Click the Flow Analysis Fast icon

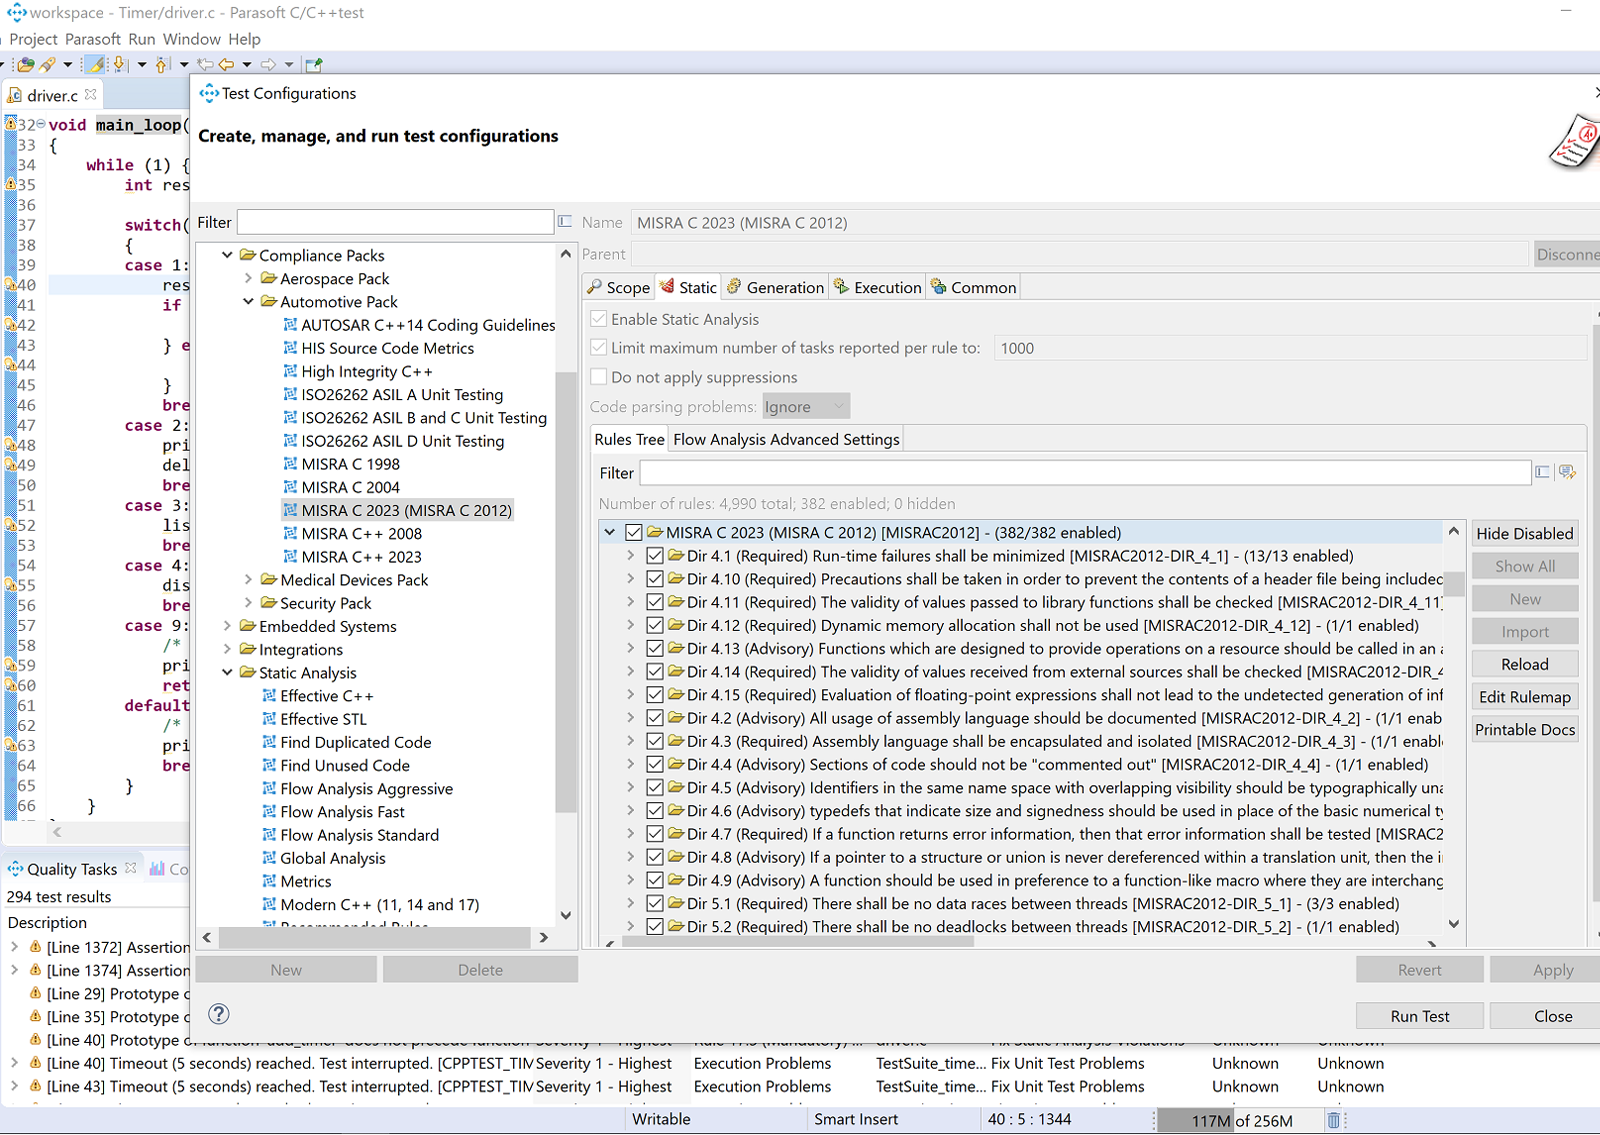269,812
